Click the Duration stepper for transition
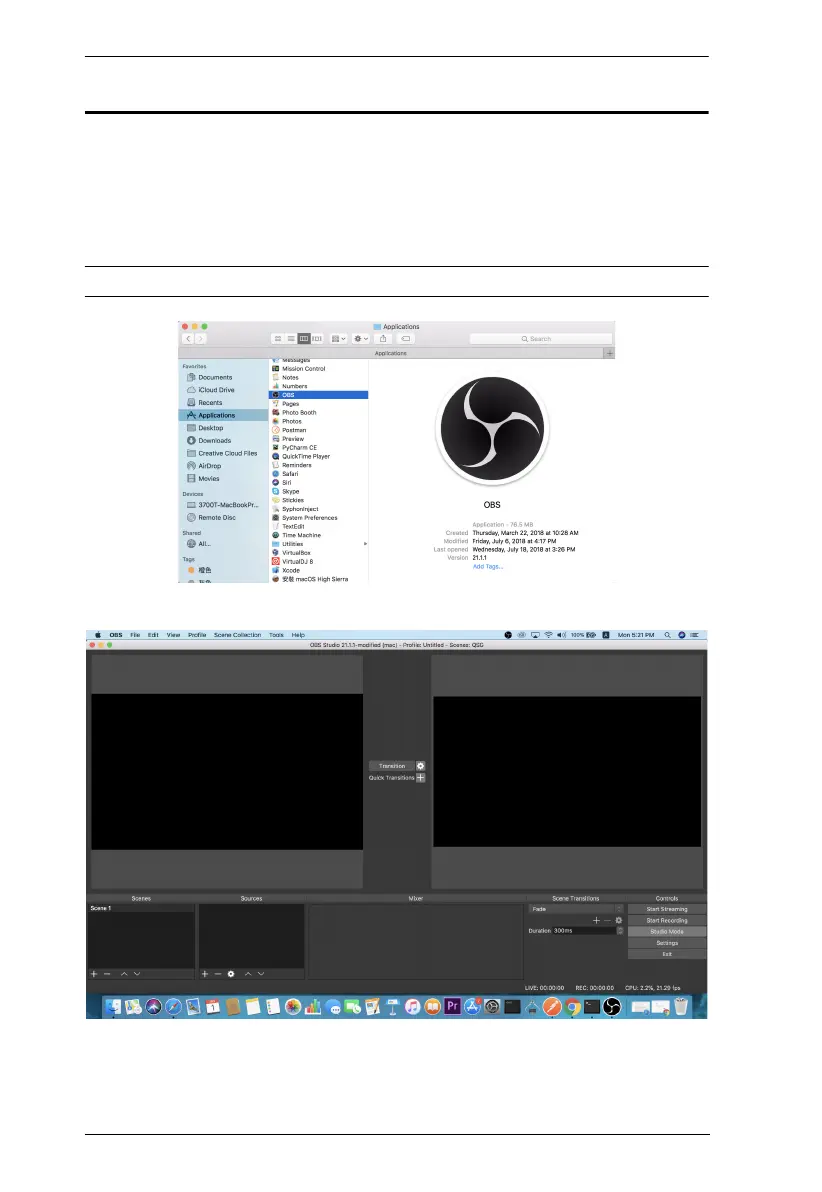The height and width of the screenshot is (1192, 822). (620, 931)
